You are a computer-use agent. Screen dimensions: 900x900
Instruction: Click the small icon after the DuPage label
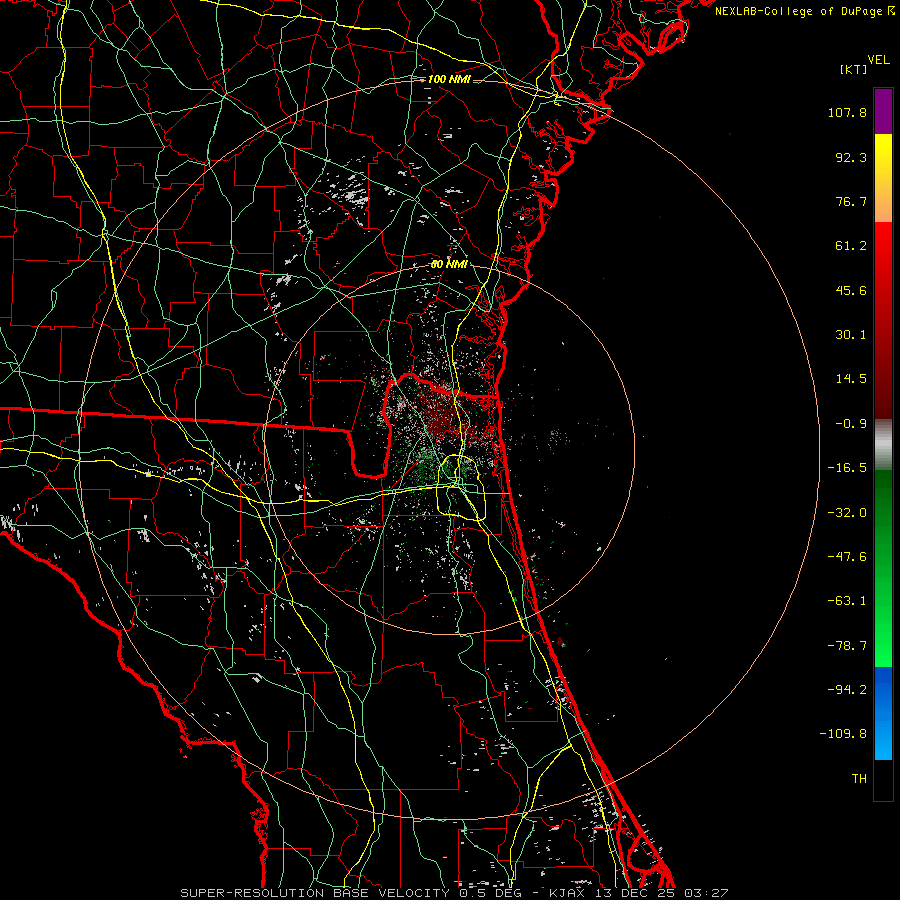[891, 11]
